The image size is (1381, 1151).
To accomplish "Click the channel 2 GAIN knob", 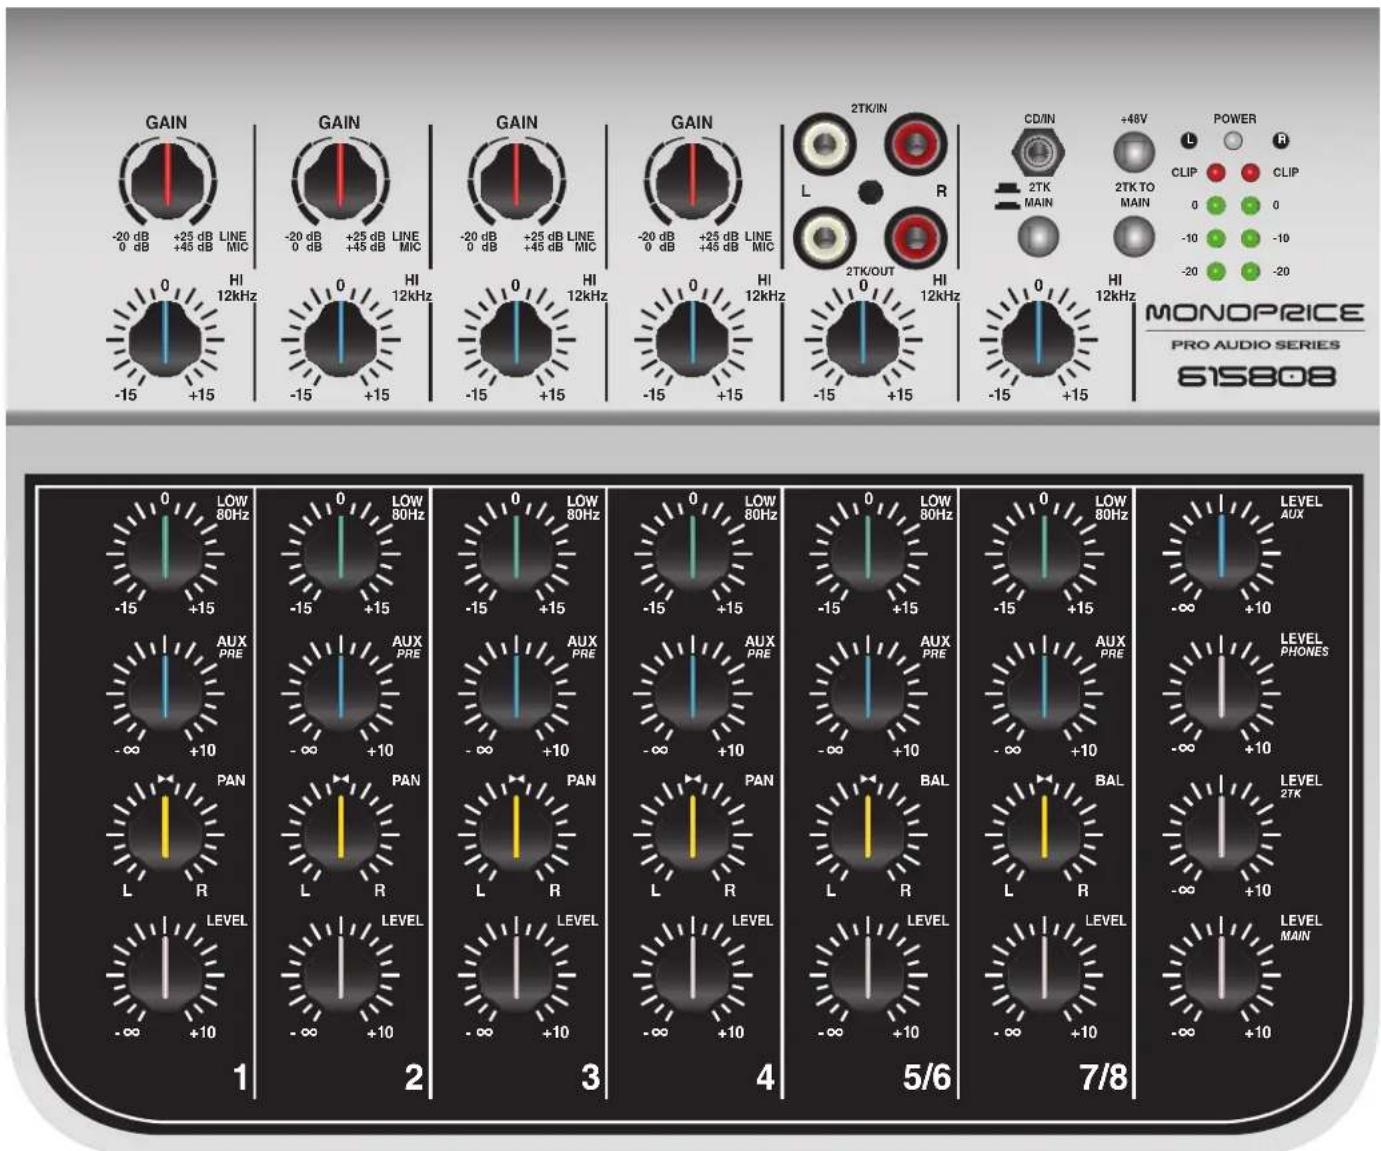I will [340, 181].
